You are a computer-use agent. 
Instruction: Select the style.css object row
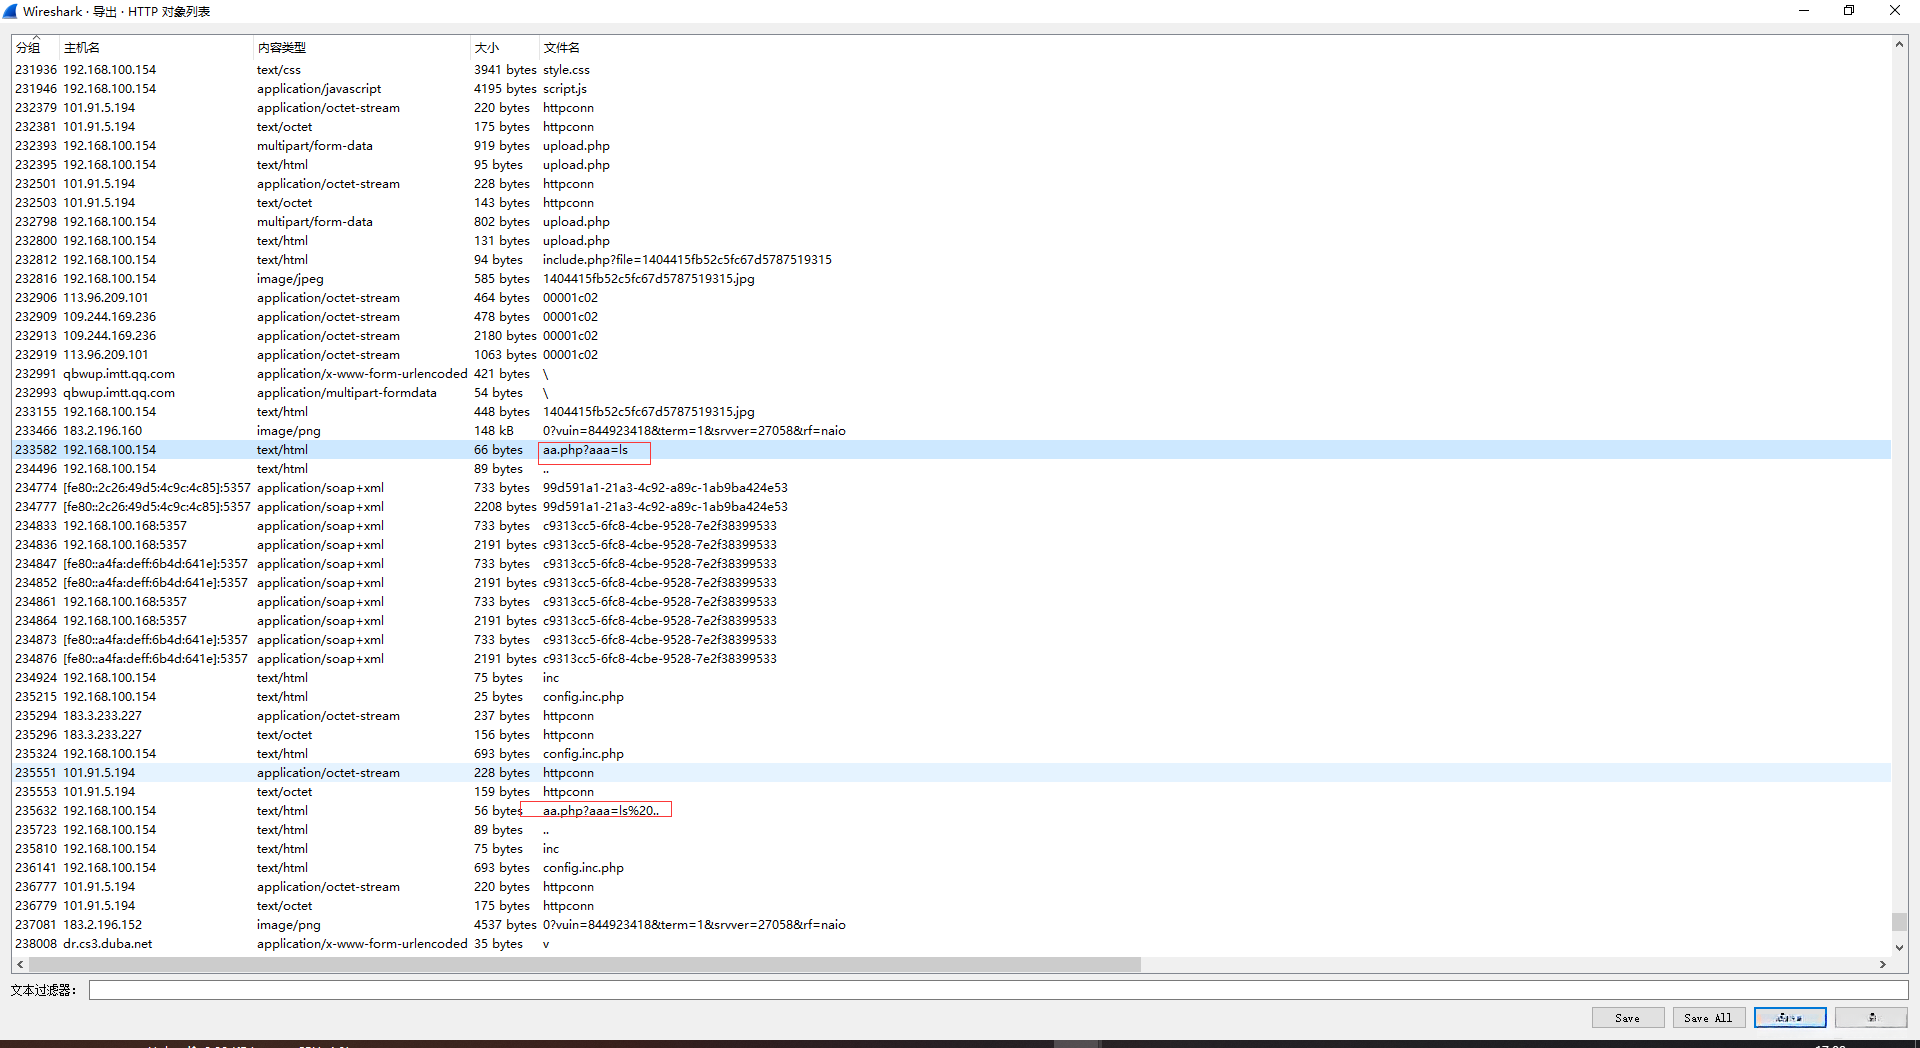tap(951, 70)
